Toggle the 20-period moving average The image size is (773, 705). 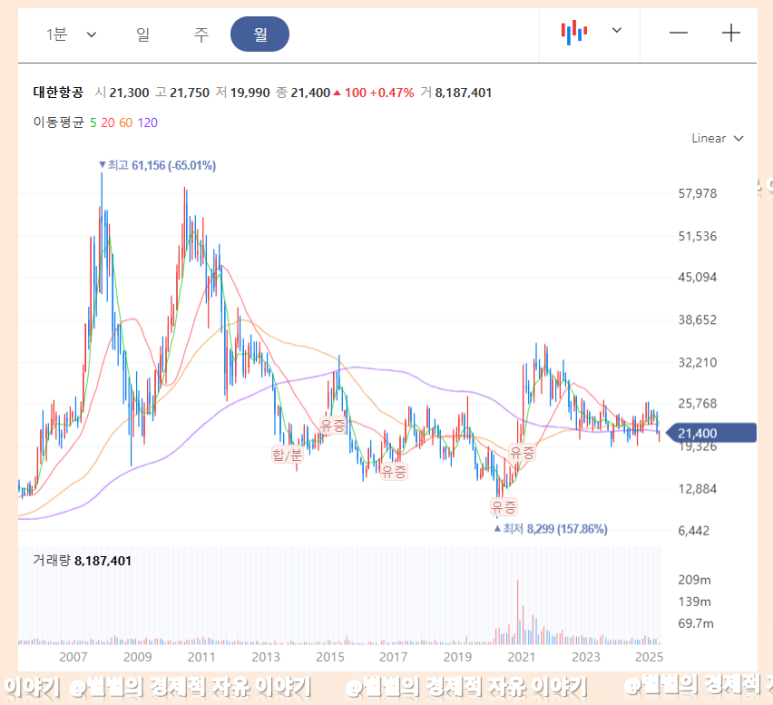pos(107,123)
